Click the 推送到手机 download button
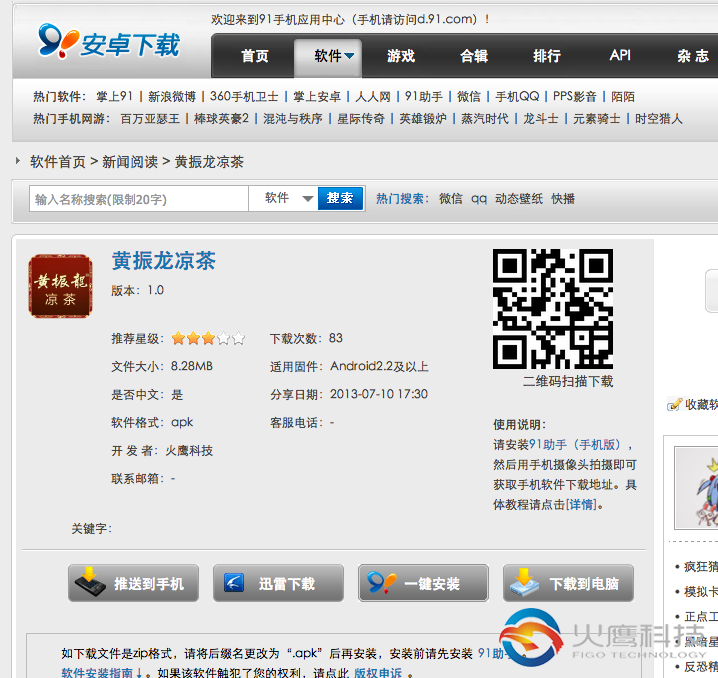The height and width of the screenshot is (678, 718). [x=133, y=583]
